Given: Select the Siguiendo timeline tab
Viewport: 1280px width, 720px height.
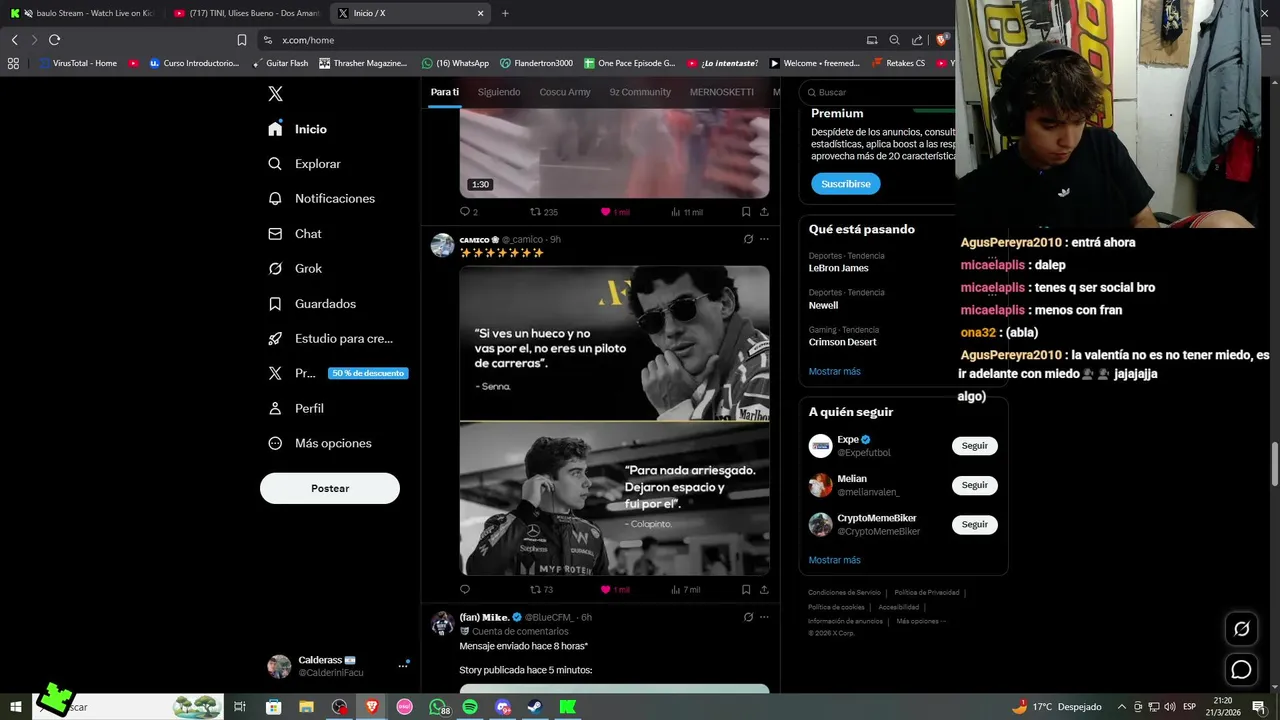Looking at the screenshot, I should click(x=499, y=92).
